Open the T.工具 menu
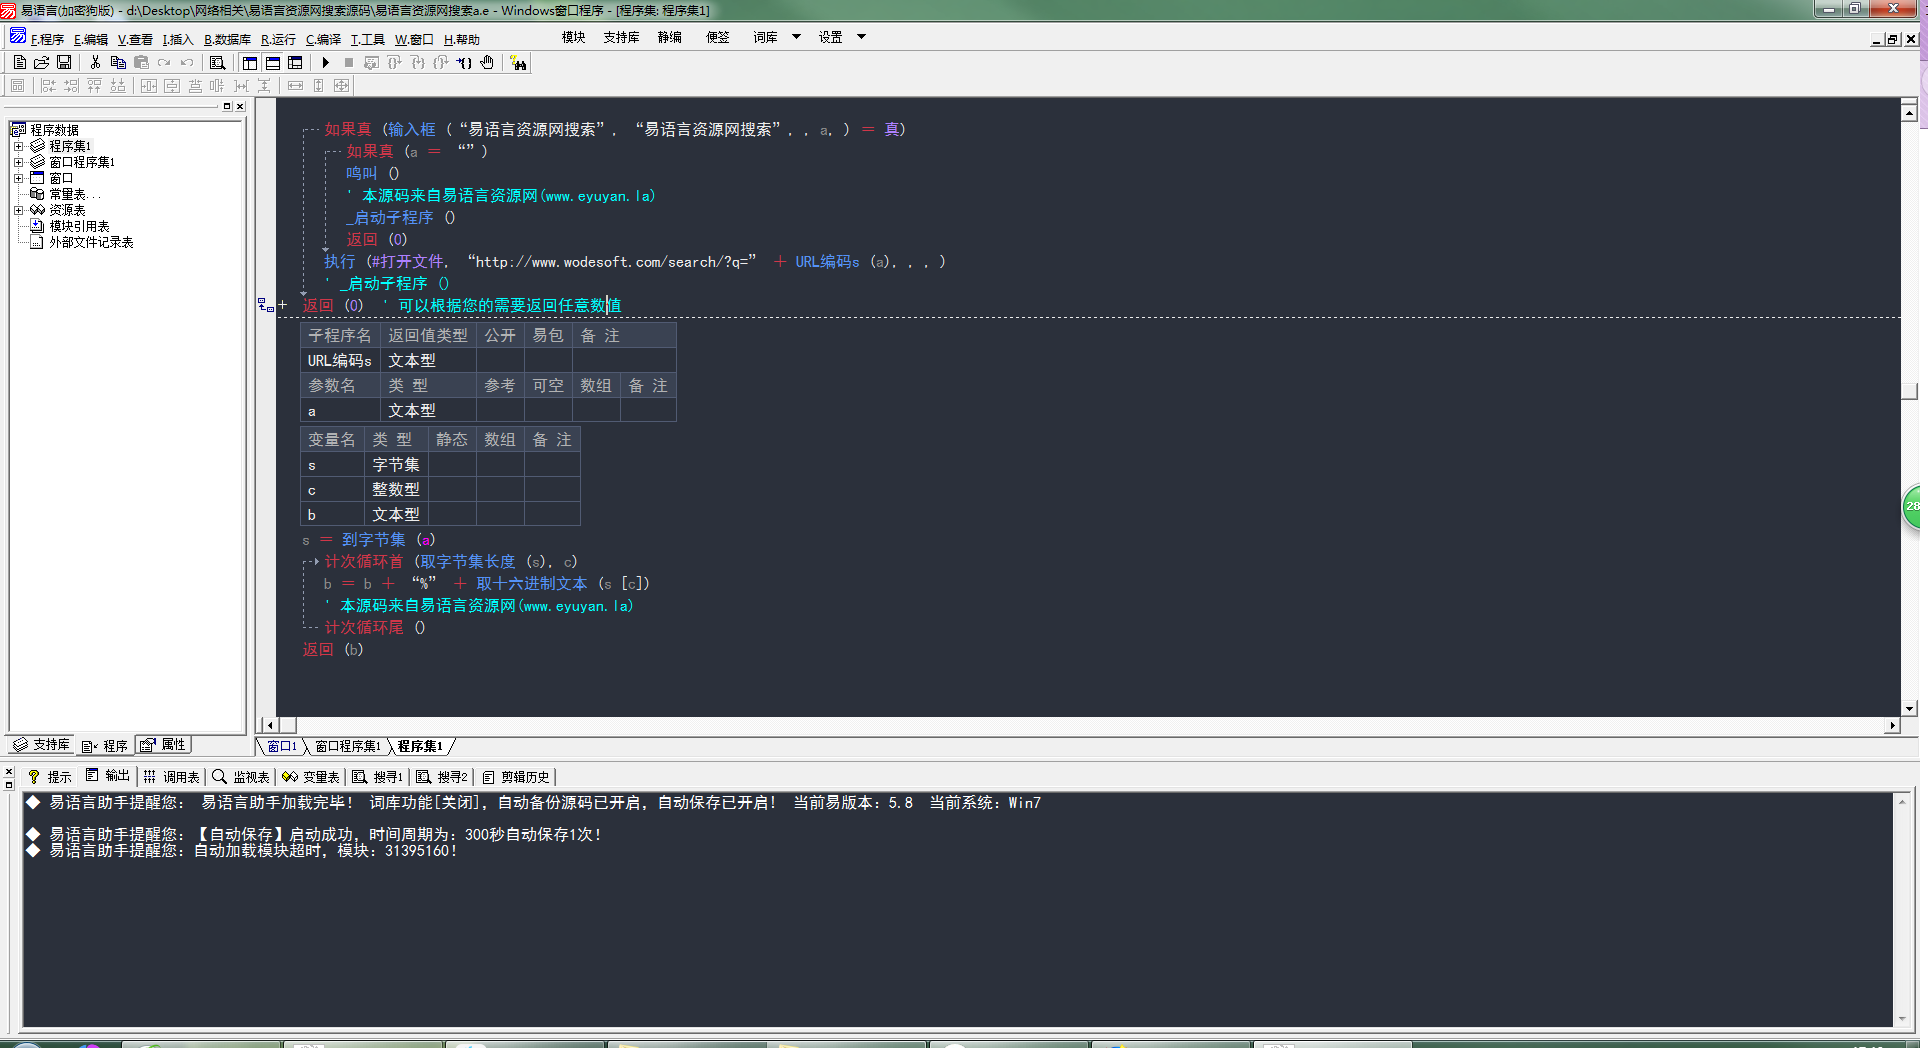Screen dimensions: 1928x1048 367,39
